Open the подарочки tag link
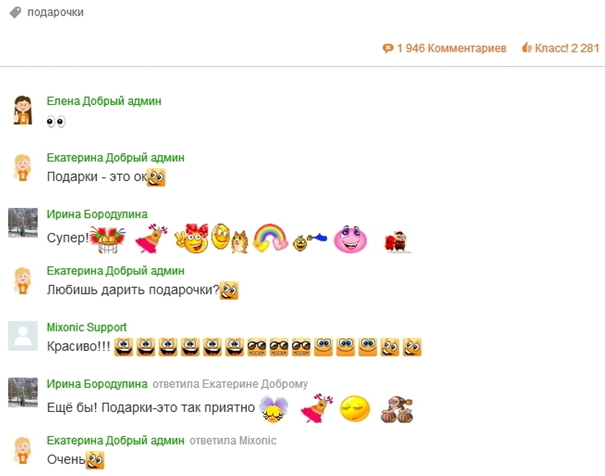Image resolution: width=605 pixels, height=476 pixels. (x=55, y=12)
